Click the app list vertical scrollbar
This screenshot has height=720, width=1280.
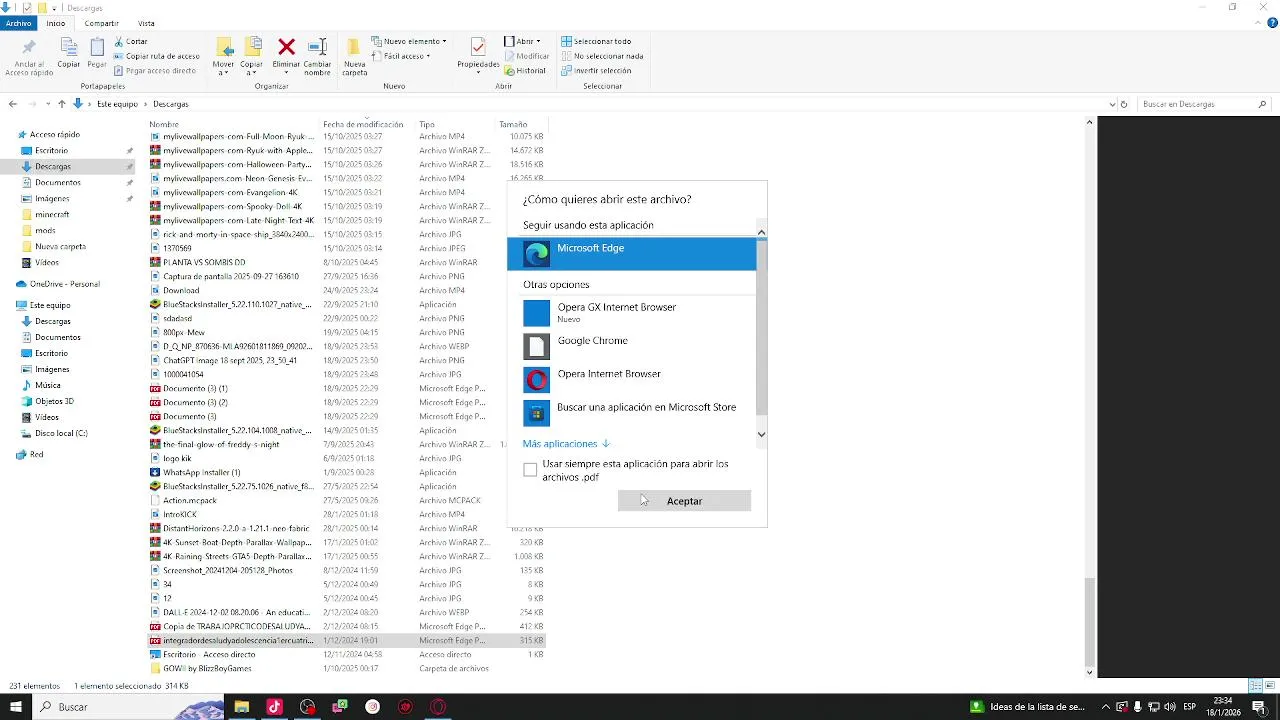tap(761, 328)
